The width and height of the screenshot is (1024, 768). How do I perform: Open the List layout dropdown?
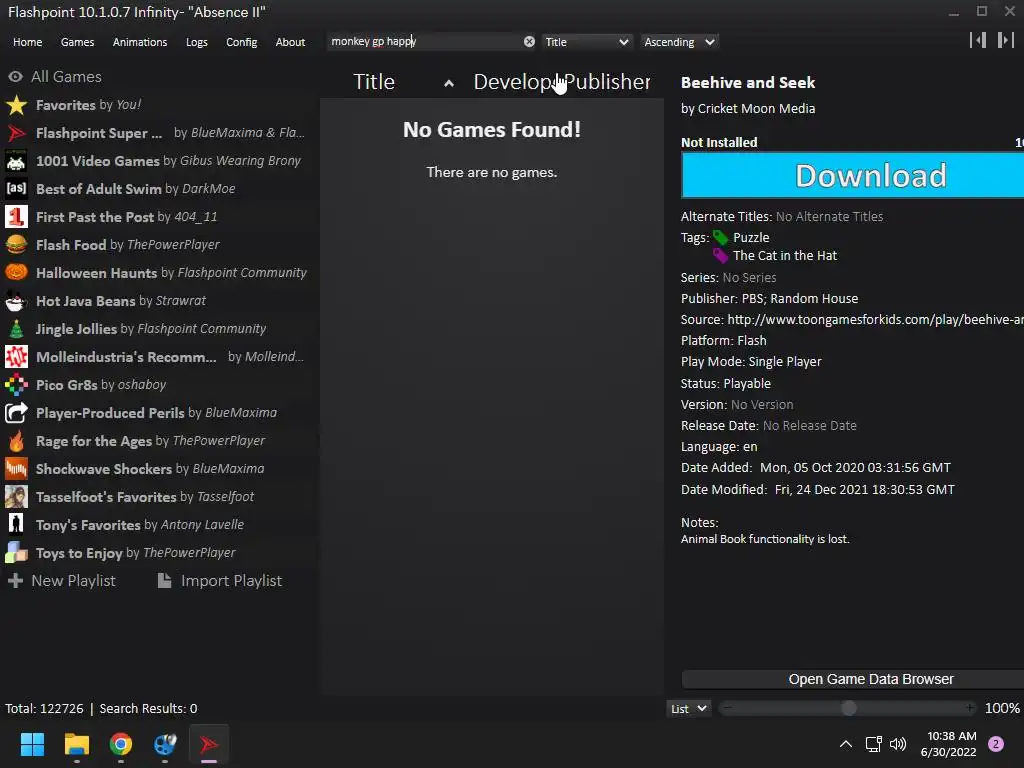(x=689, y=709)
